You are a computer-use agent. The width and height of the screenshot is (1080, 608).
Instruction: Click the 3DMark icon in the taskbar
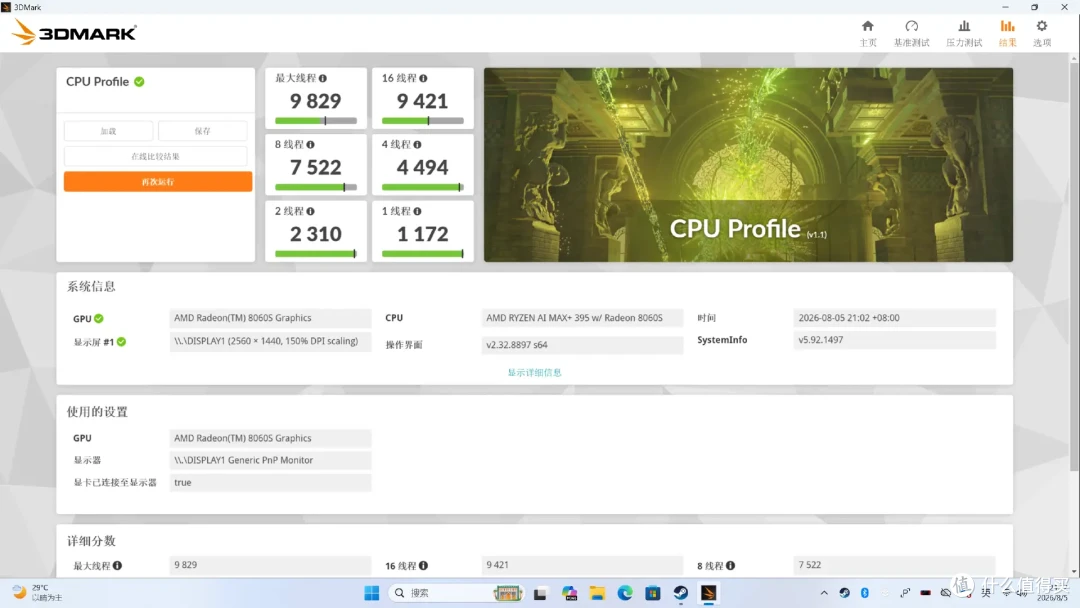click(709, 593)
